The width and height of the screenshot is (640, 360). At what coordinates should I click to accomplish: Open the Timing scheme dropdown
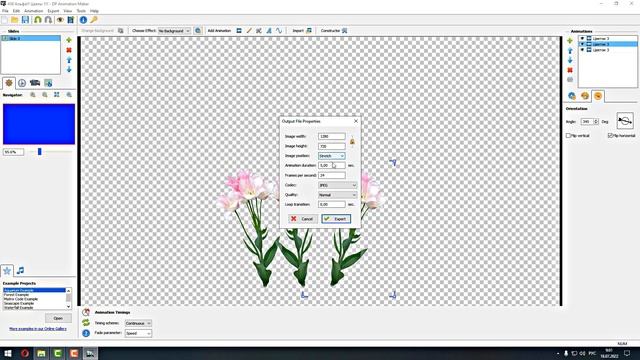click(x=138, y=323)
